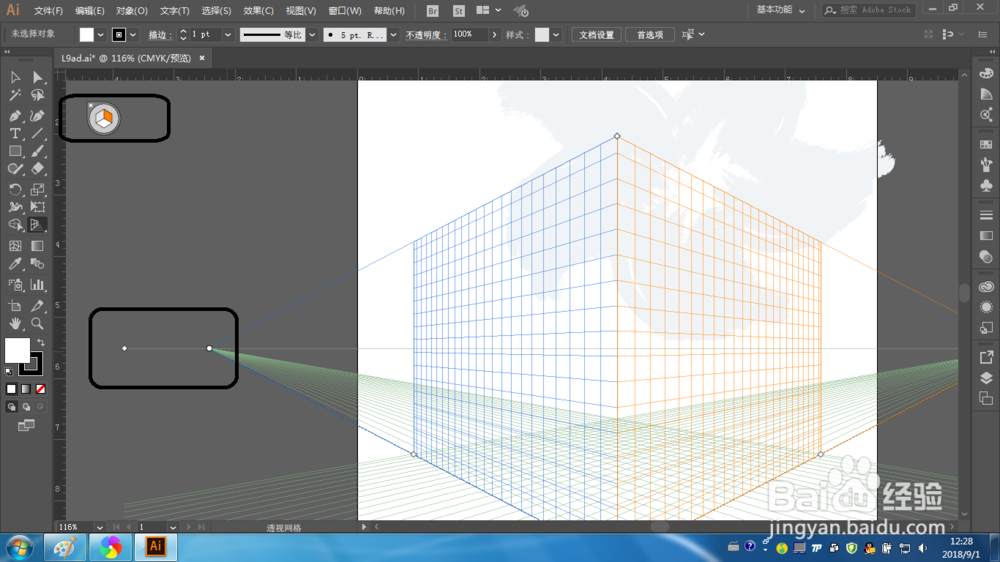Viewport: 1000px width, 562px height.
Task: Select the Eyedropper tool
Action: pyautogui.click(x=15, y=264)
